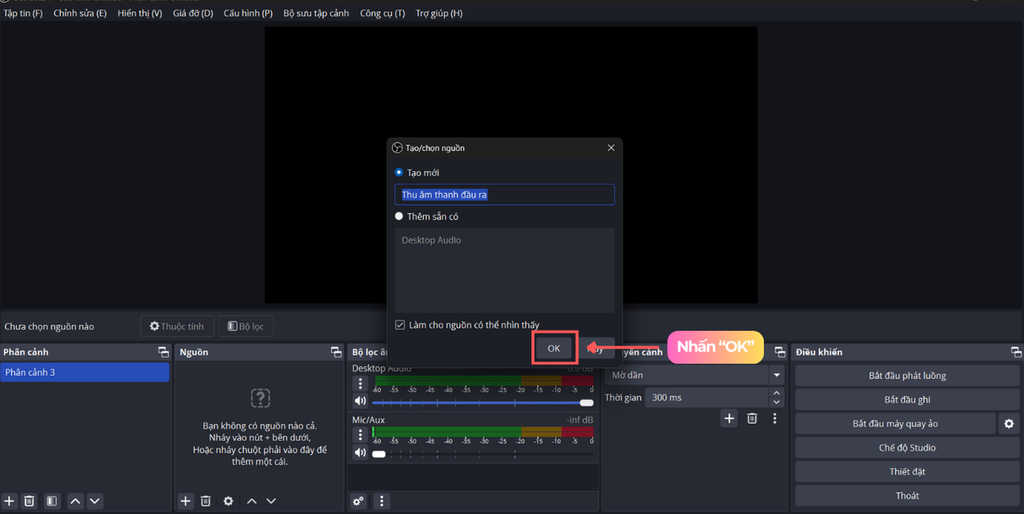Open source properties gear in Nguồn panel toolbar

pos(228,501)
